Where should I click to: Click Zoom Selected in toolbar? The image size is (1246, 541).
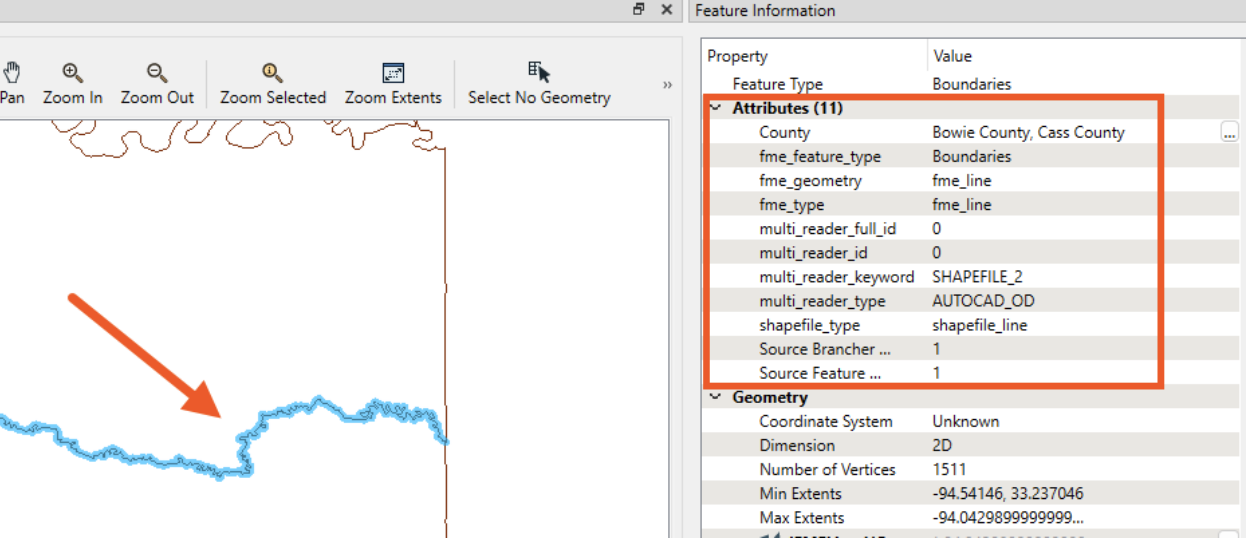click(x=273, y=84)
